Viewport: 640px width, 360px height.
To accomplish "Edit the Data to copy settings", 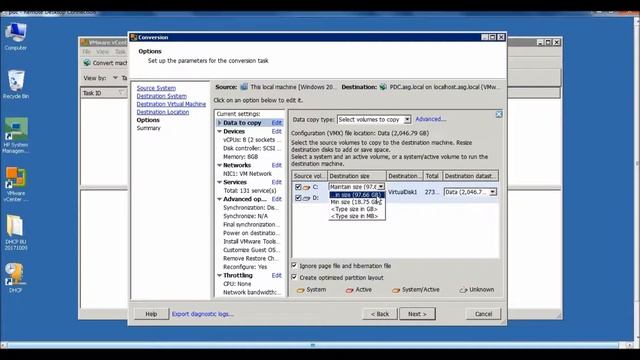I will coord(276,123).
